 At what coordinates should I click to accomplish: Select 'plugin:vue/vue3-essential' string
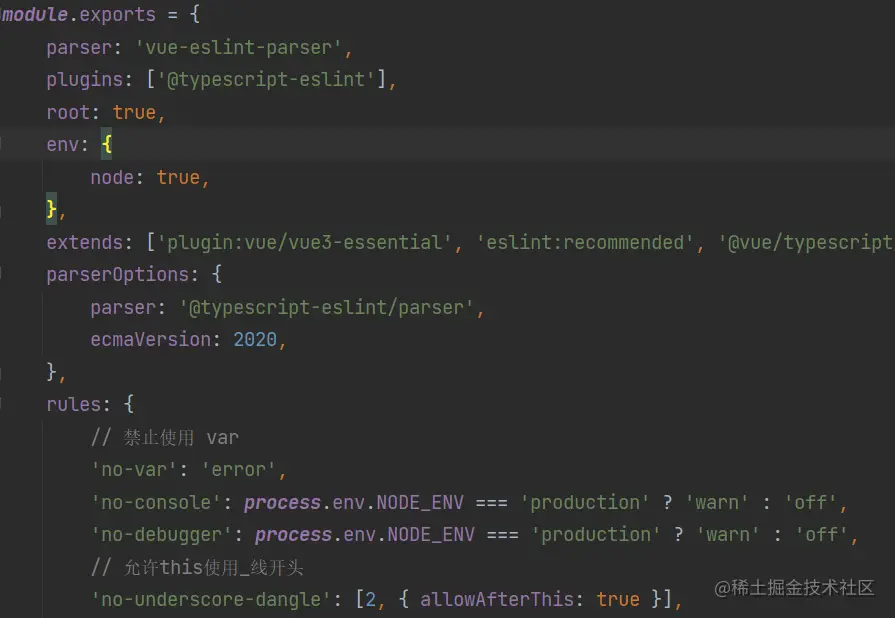coord(304,243)
